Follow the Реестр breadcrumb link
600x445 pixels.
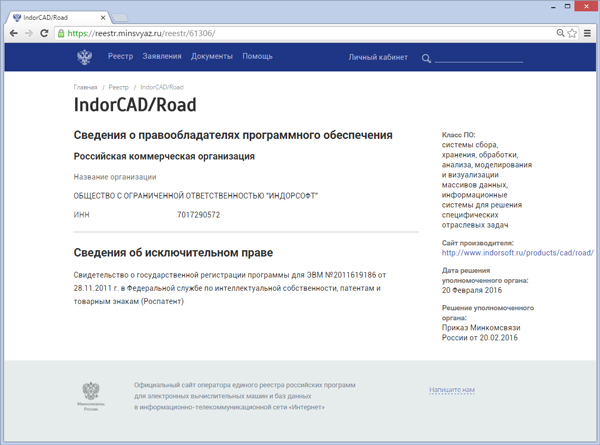point(119,87)
